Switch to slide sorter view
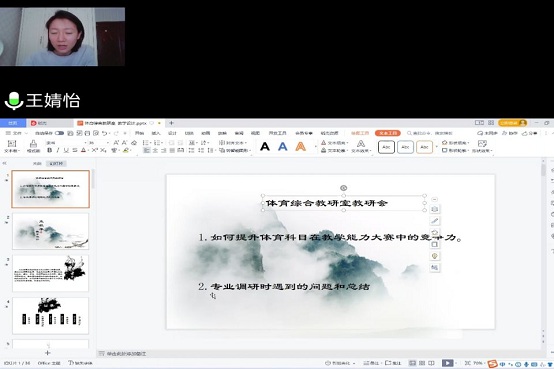 [422, 363]
